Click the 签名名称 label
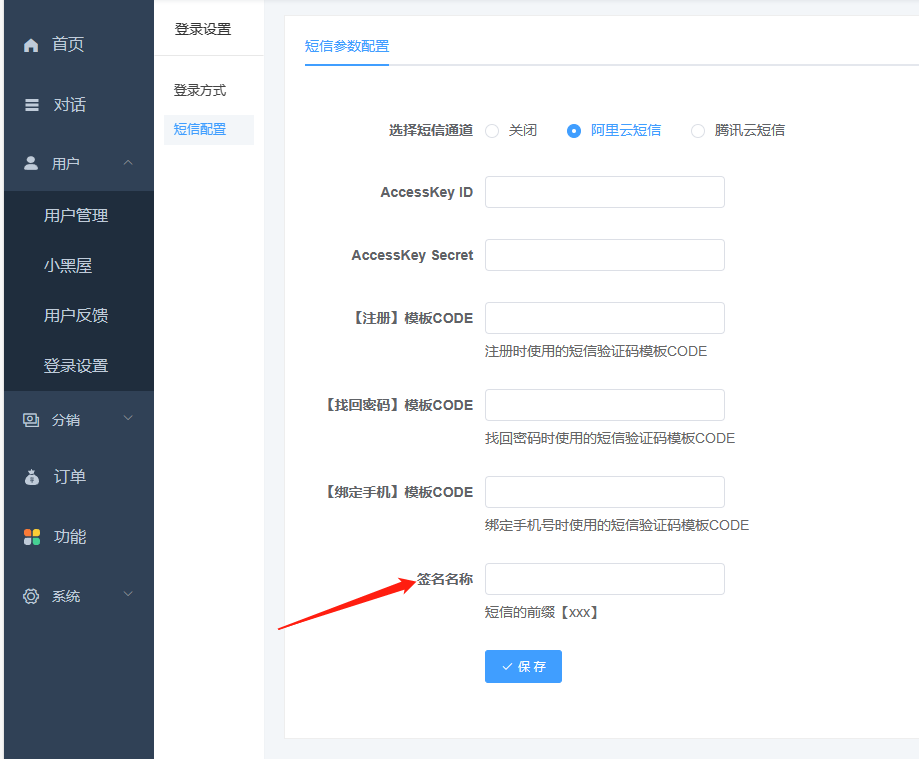The width and height of the screenshot is (919, 759). pyautogui.click(x=445, y=579)
